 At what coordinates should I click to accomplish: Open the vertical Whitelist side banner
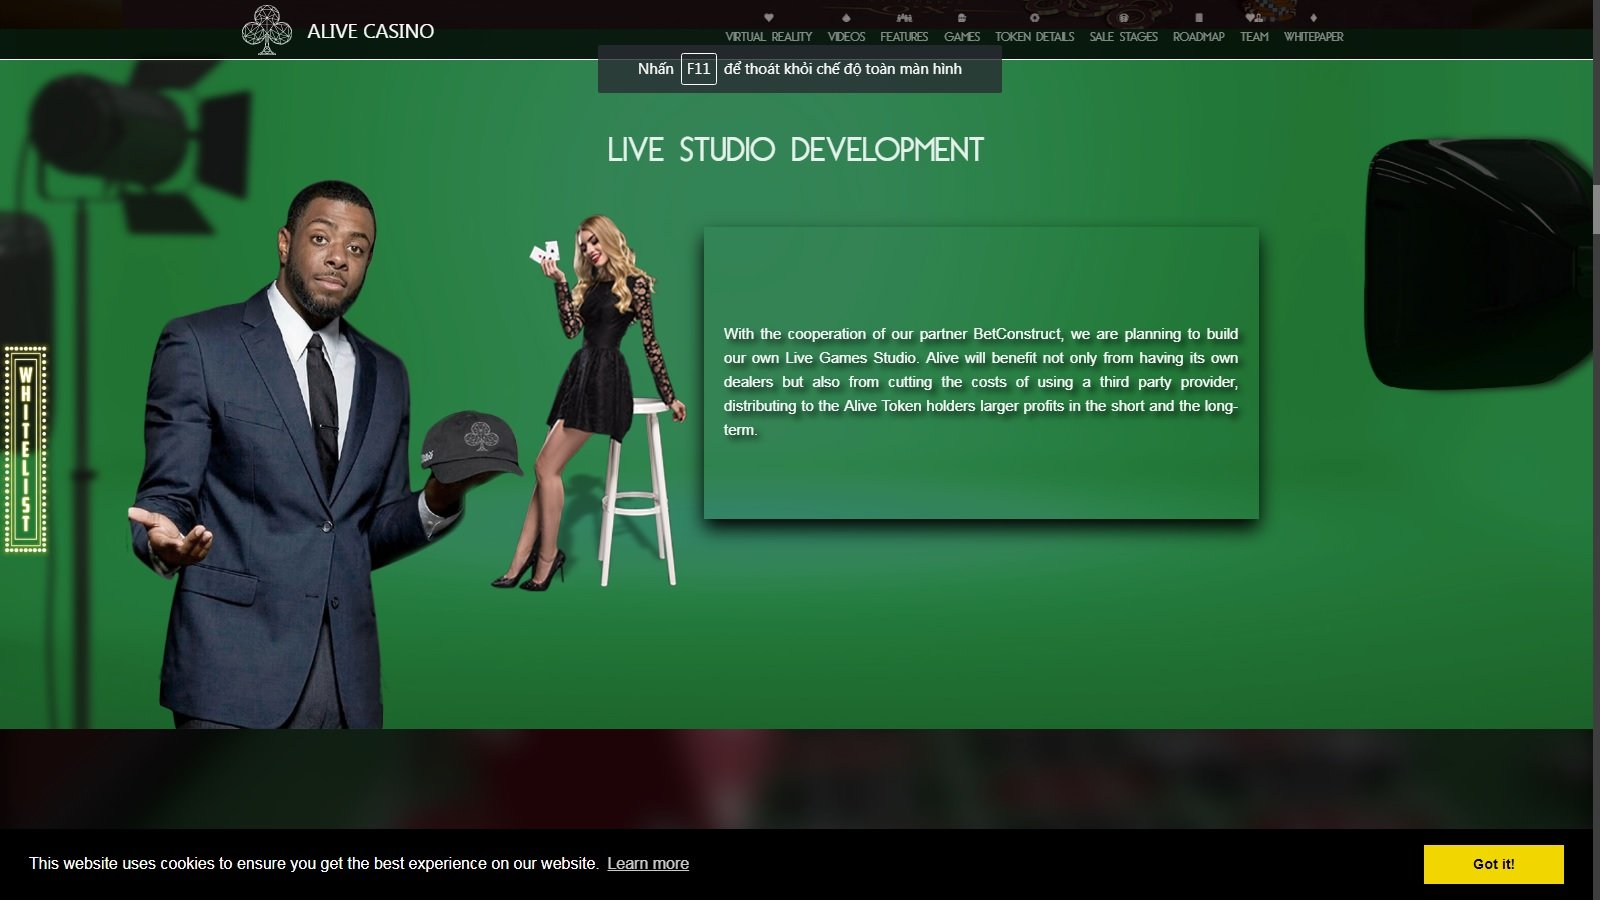point(26,449)
